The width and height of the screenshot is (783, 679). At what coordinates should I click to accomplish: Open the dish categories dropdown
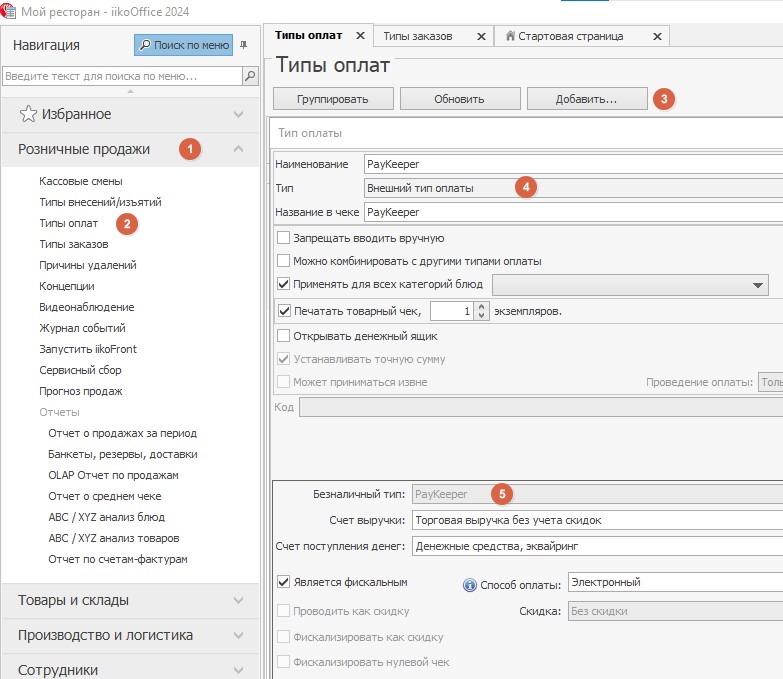pyautogui.click(x=757, y=285)
